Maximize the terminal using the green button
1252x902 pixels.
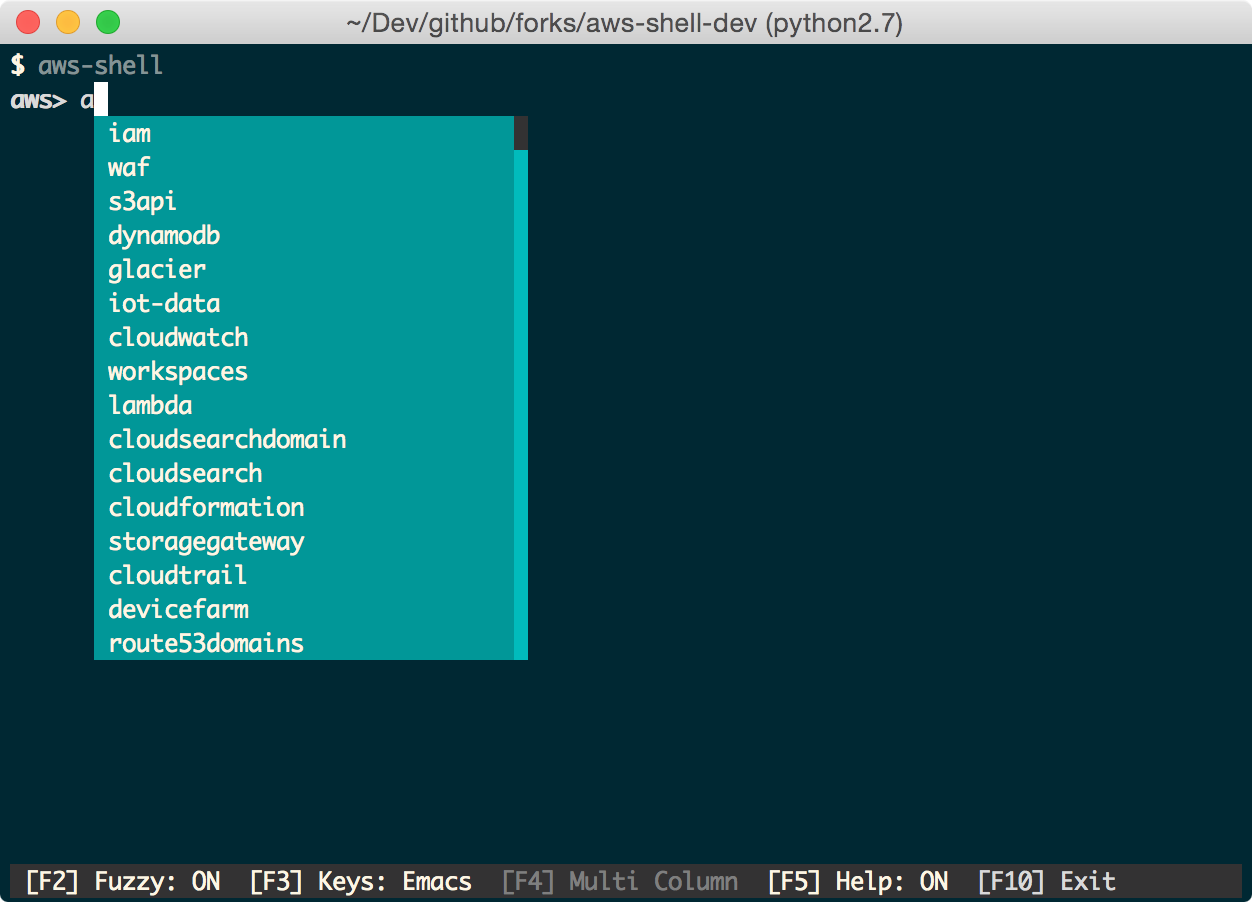click(x=107, y=21)
